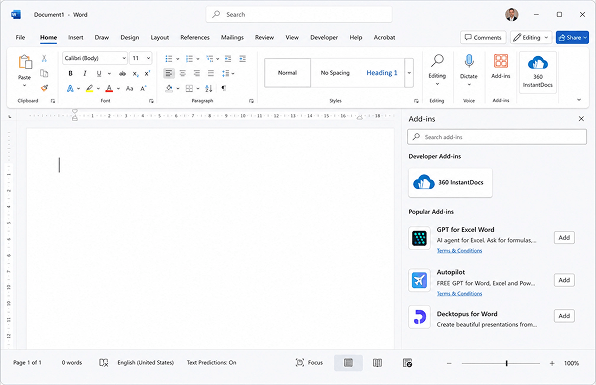Close the Add-ins pane

(581, 119)
